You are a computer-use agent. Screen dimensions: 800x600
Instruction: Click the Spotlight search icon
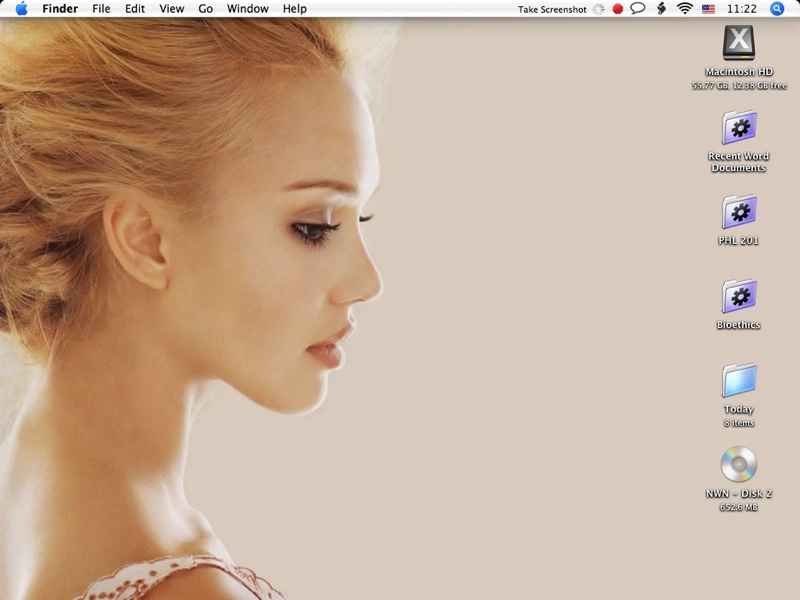[x=777, y=9]
